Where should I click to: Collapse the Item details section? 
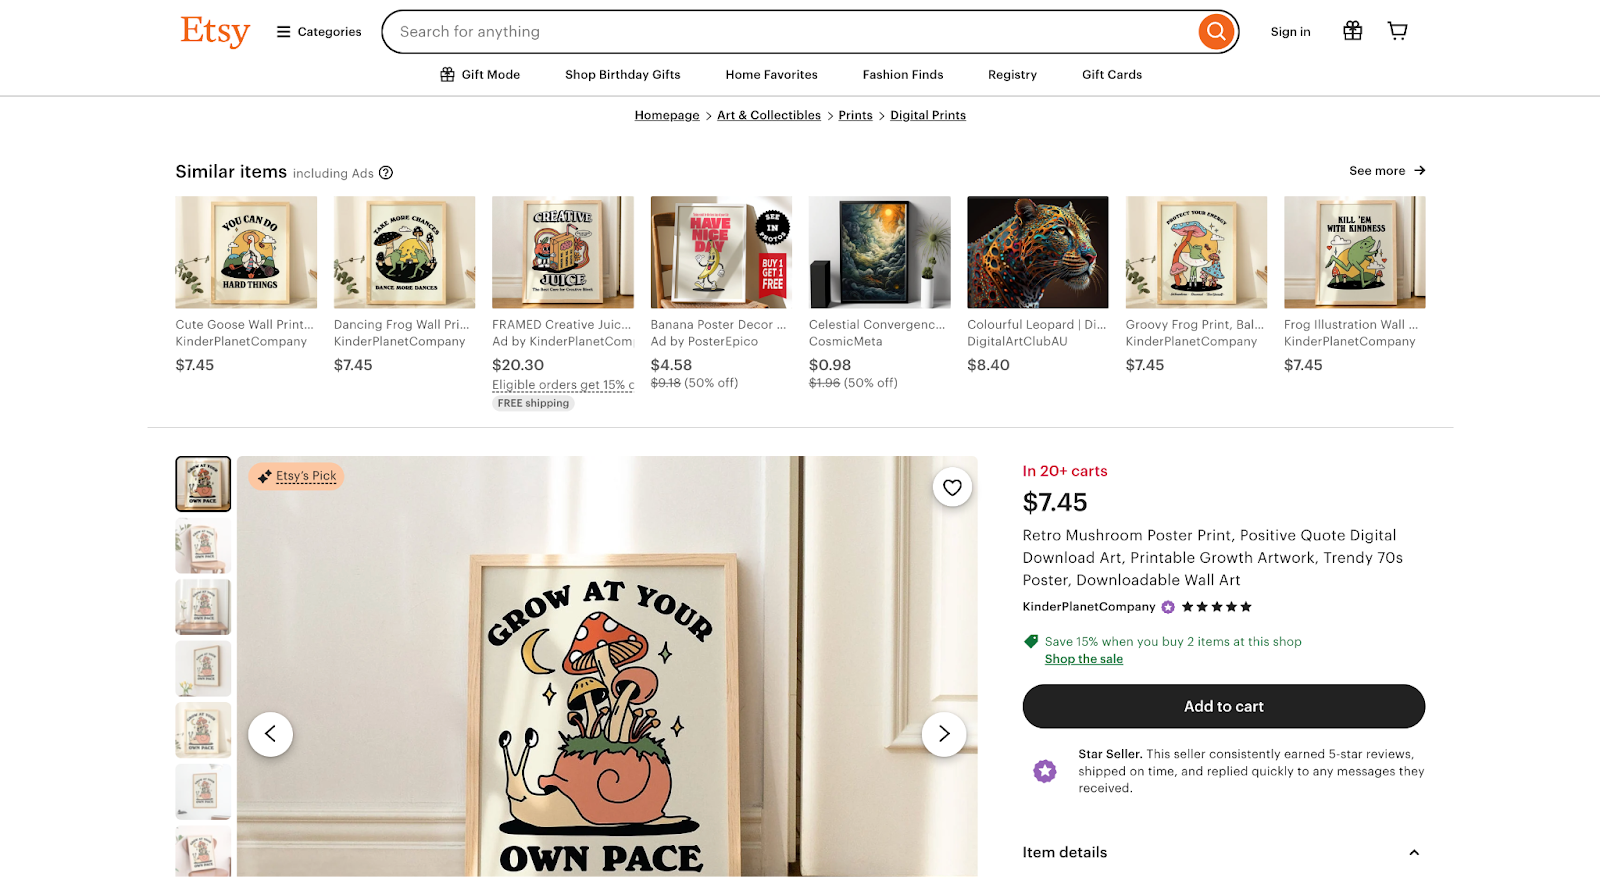[x=1413, y=853]
